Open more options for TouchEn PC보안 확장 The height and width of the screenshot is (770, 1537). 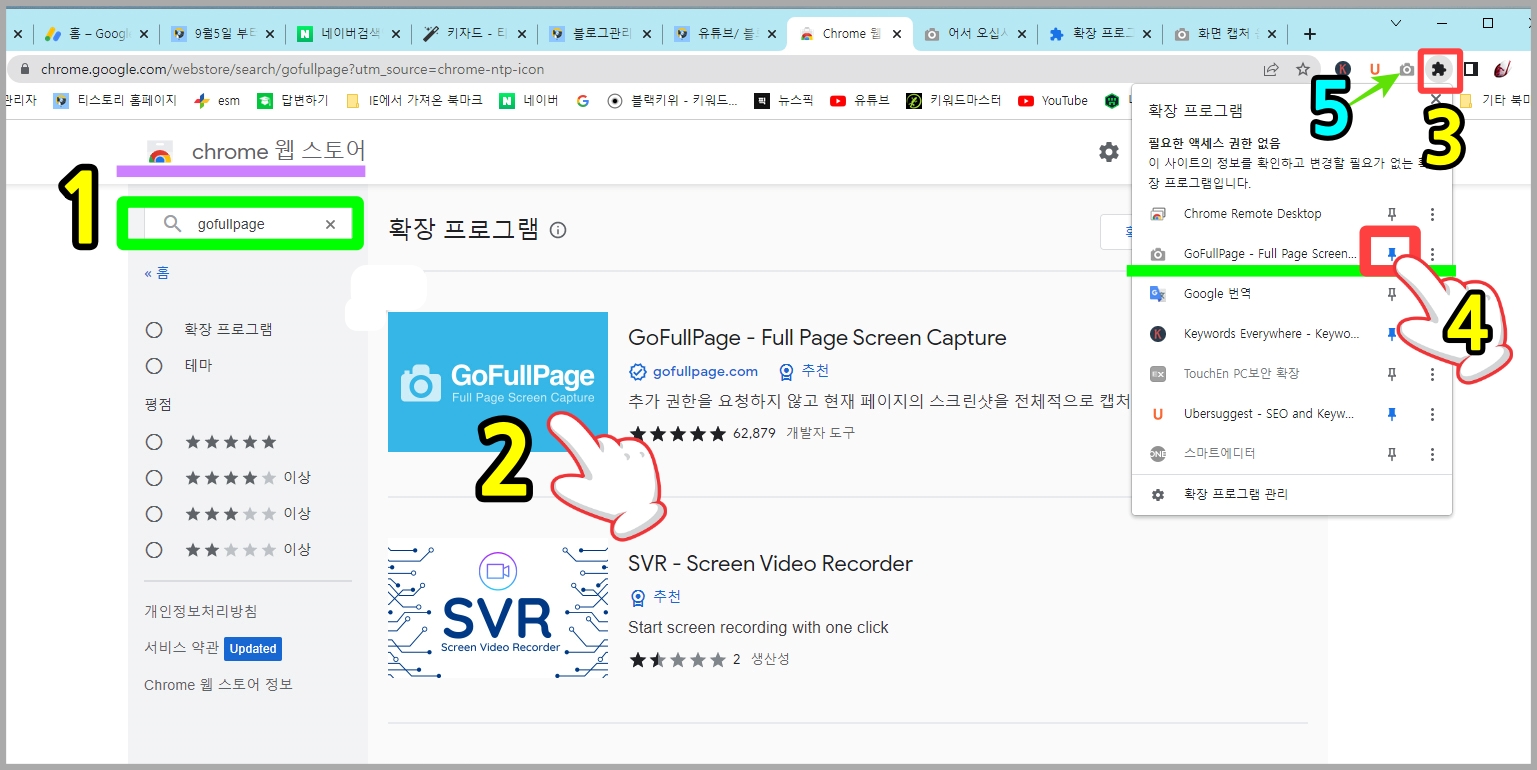[x=1432, y=374]
